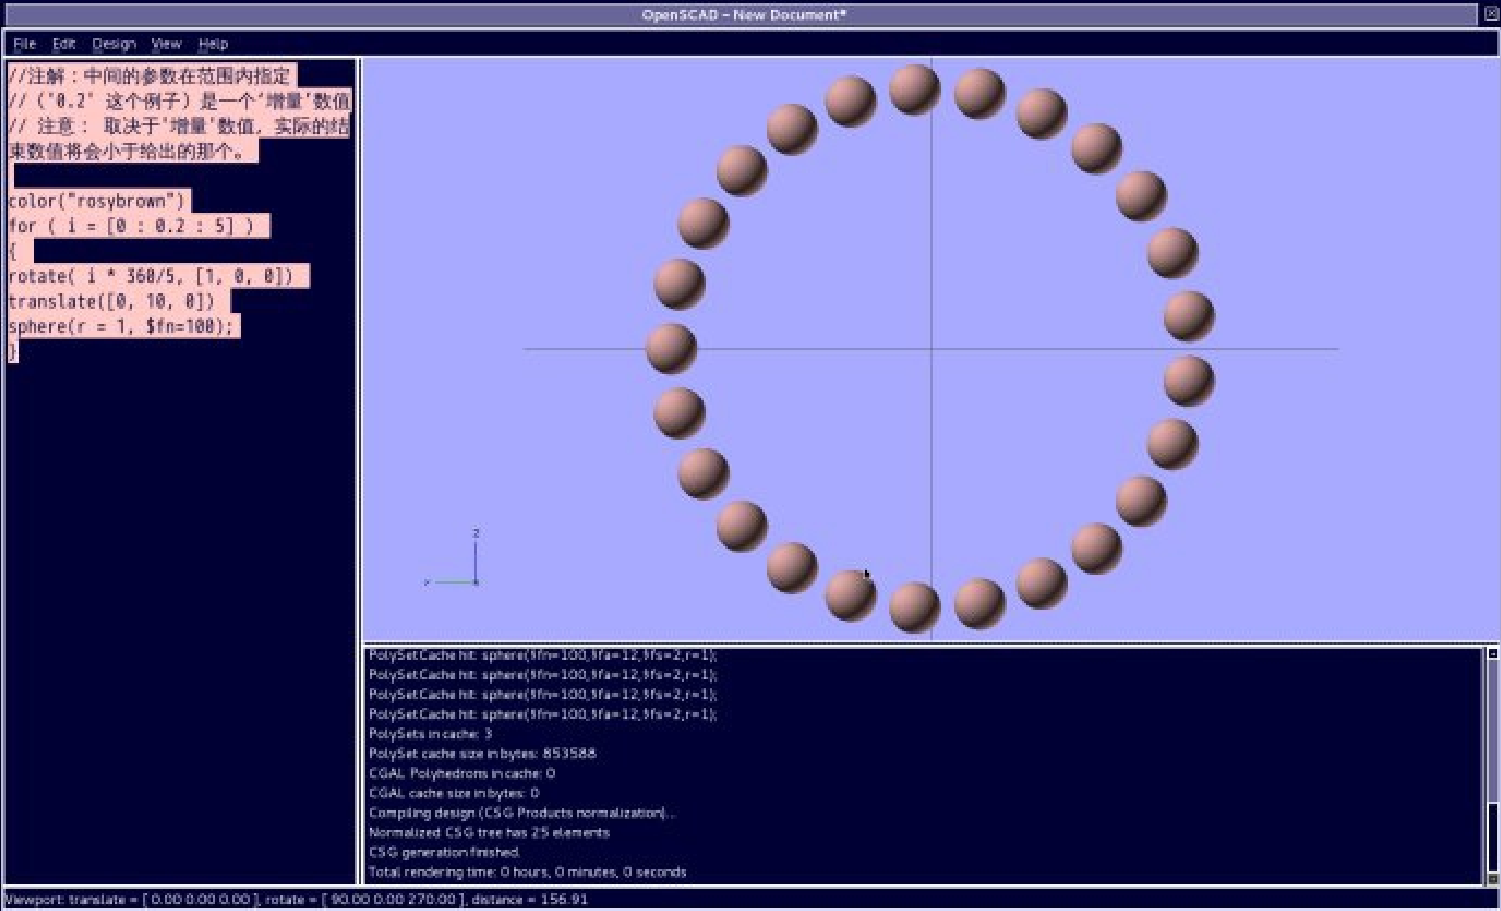Click the rotate statement in the code editor
Screen dimensions: 1501x911
[x=150, y=276]
